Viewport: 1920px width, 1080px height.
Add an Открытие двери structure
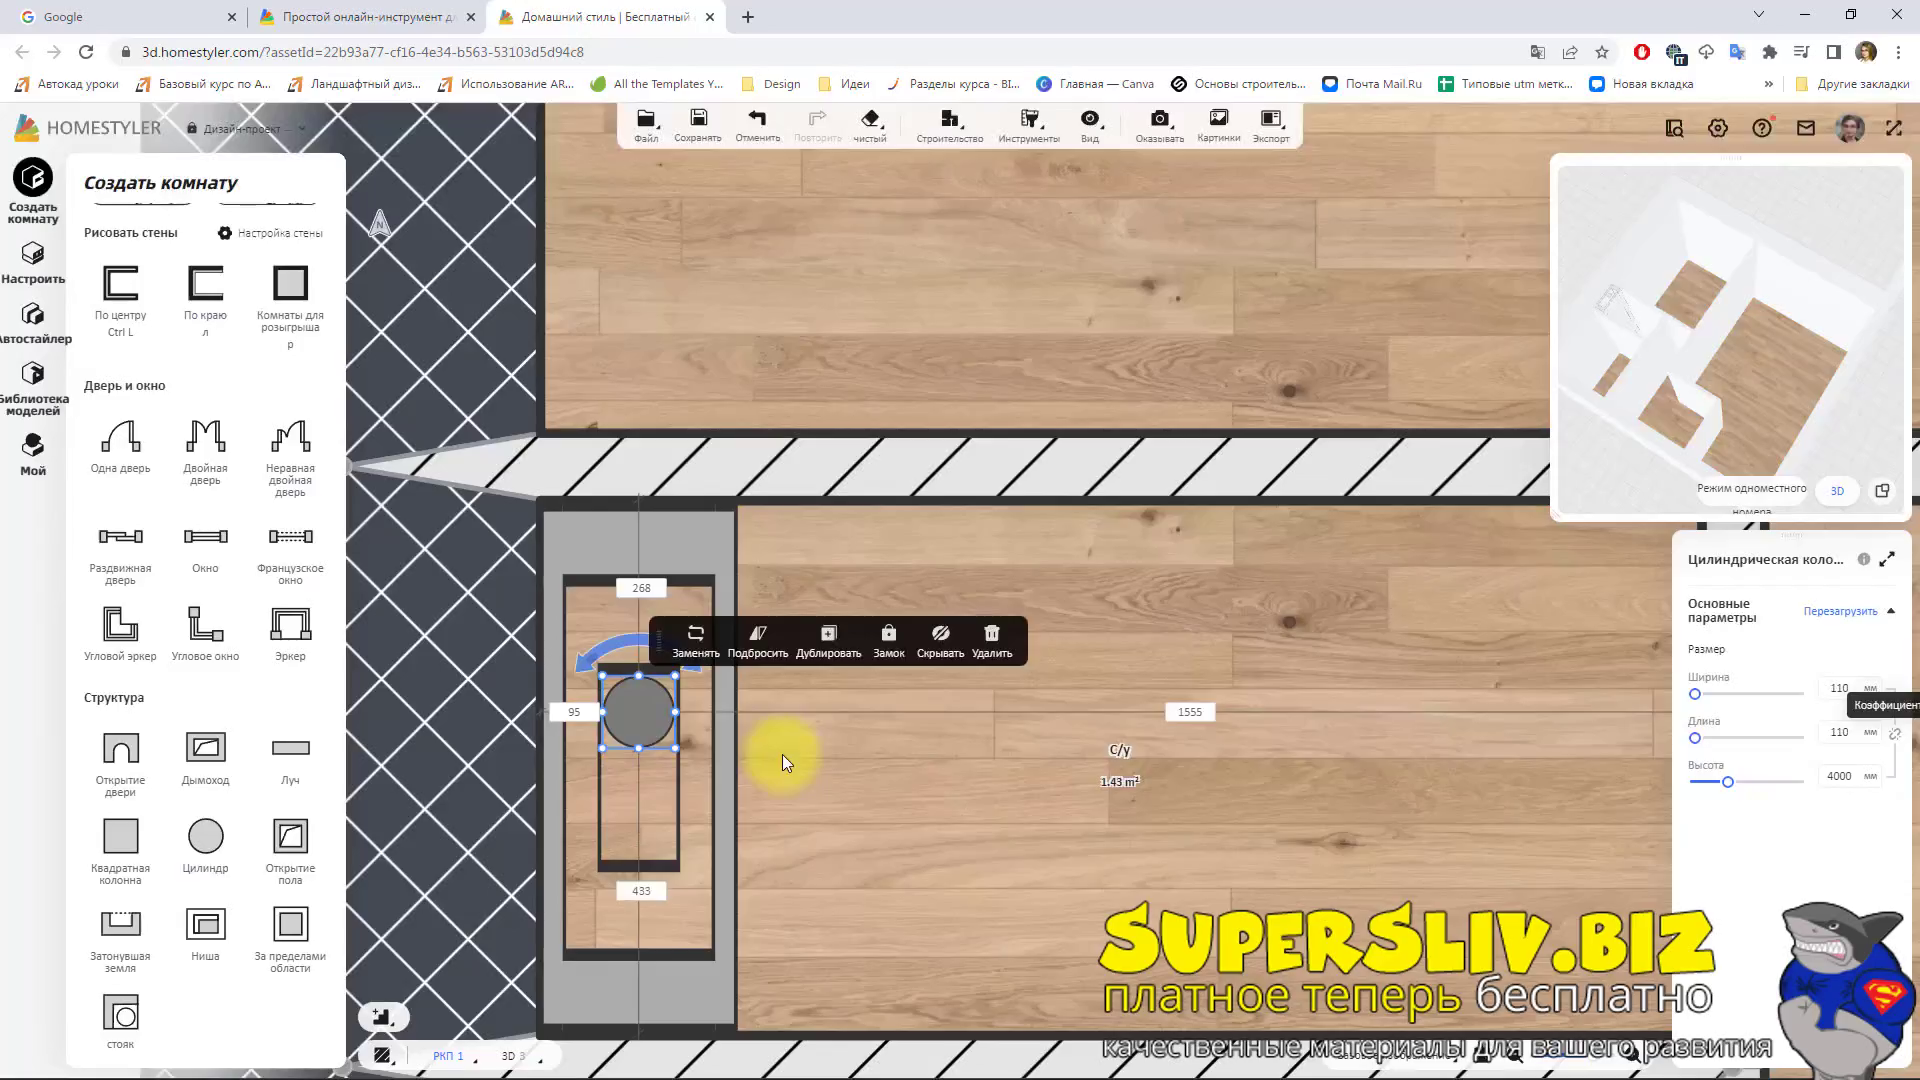coord(120,764)
